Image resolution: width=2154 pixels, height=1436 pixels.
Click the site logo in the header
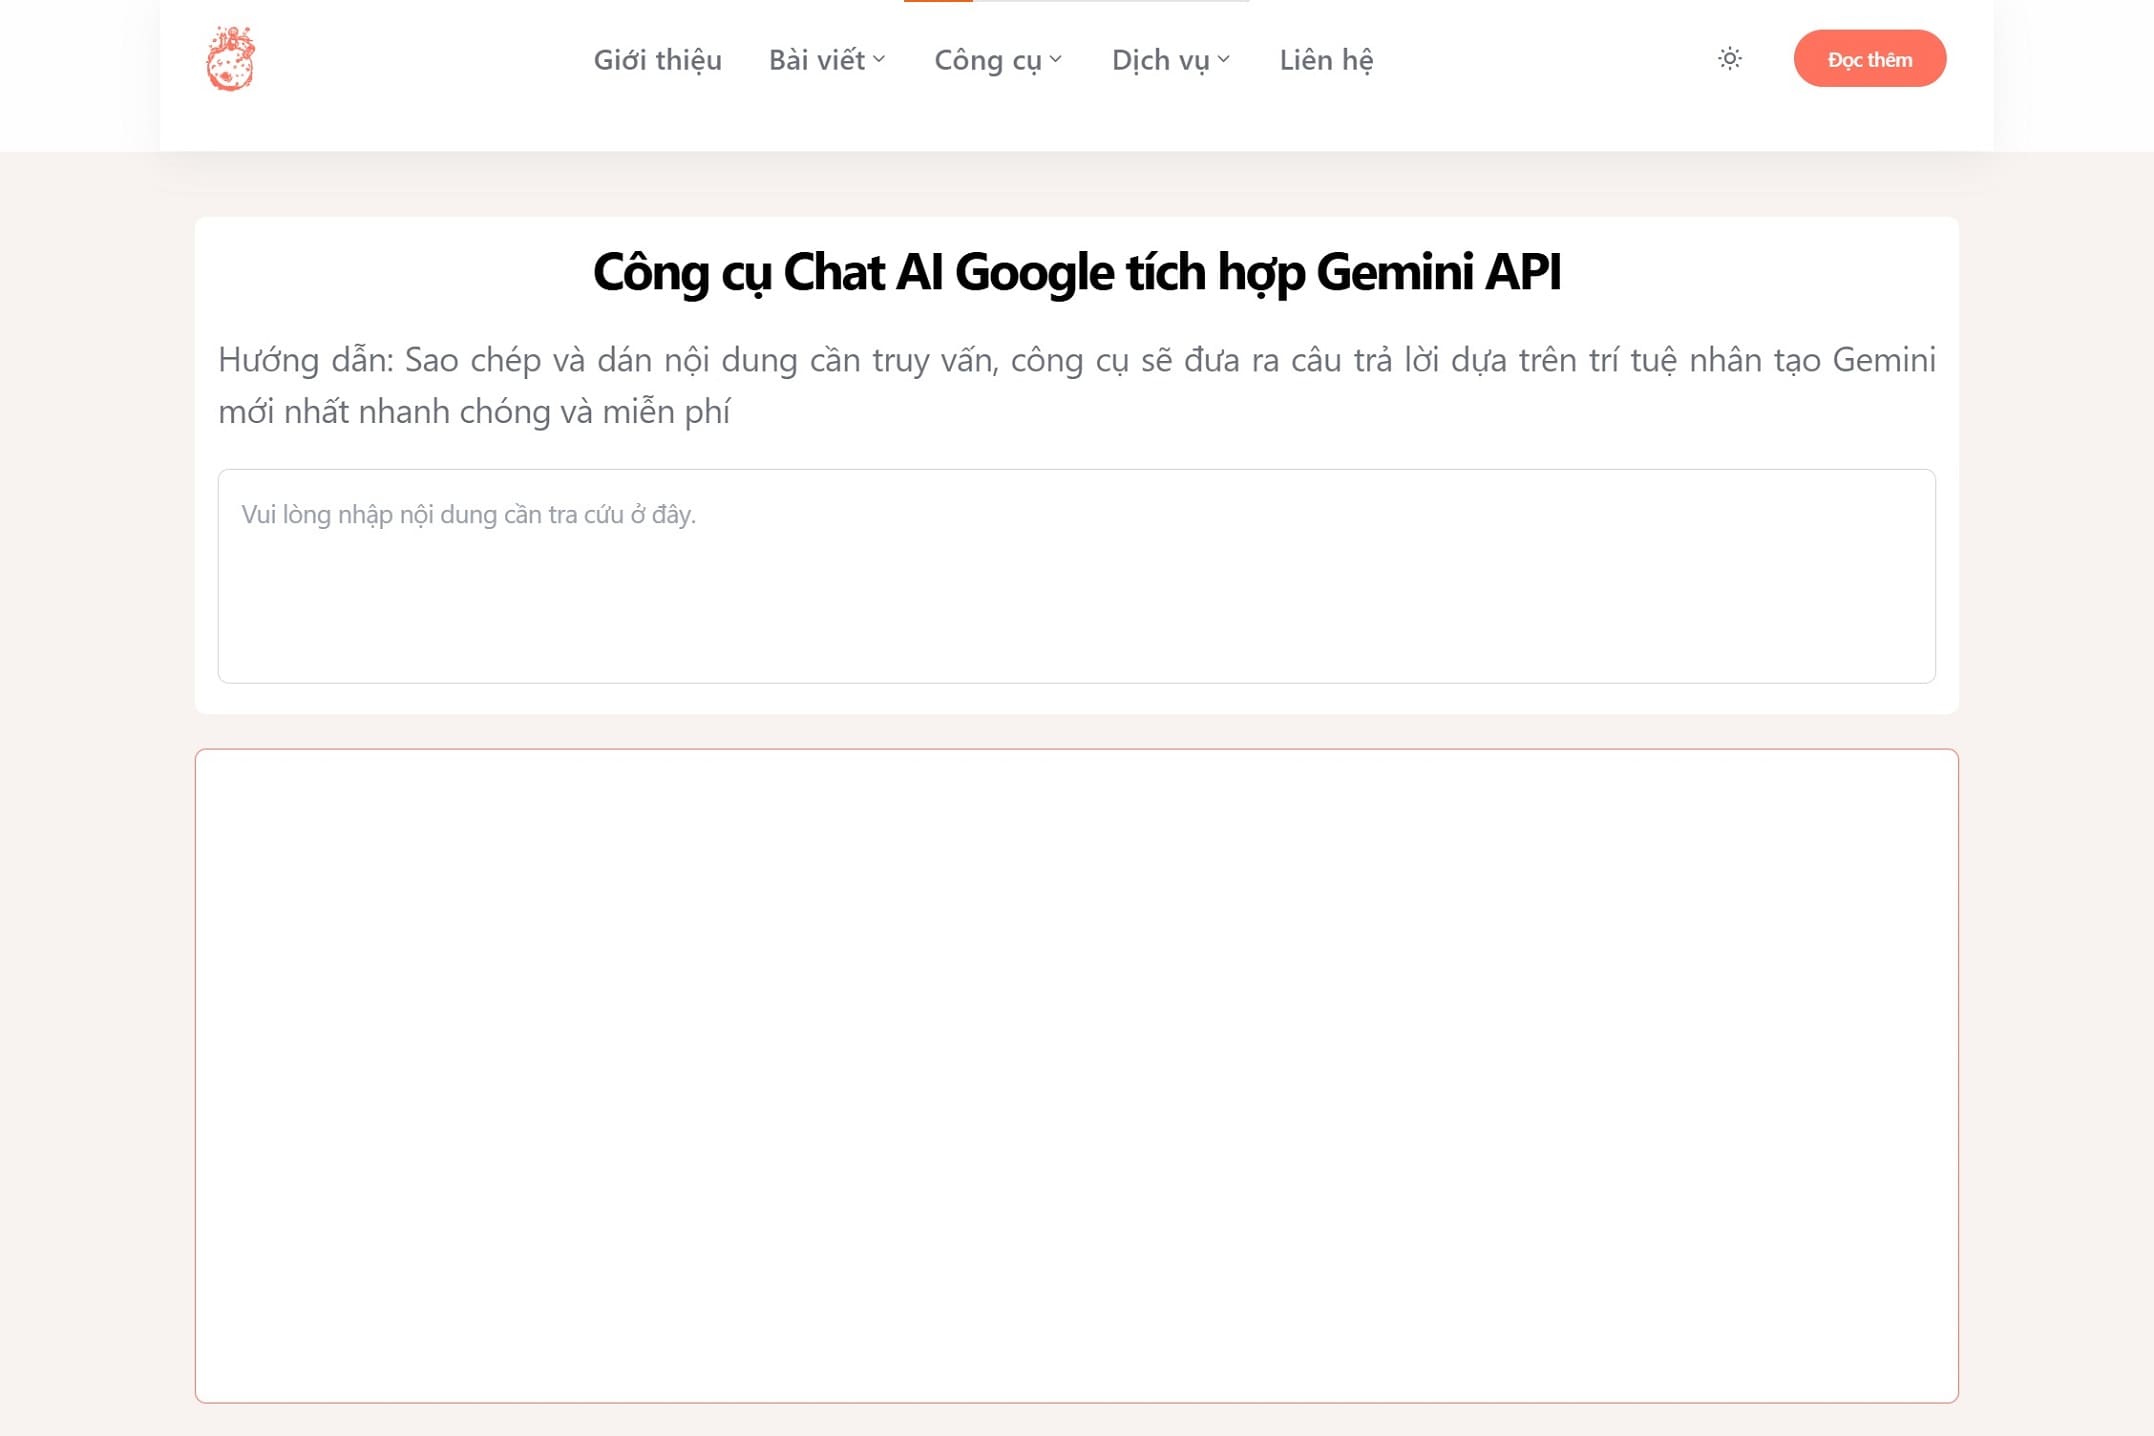tap(231, 59)
